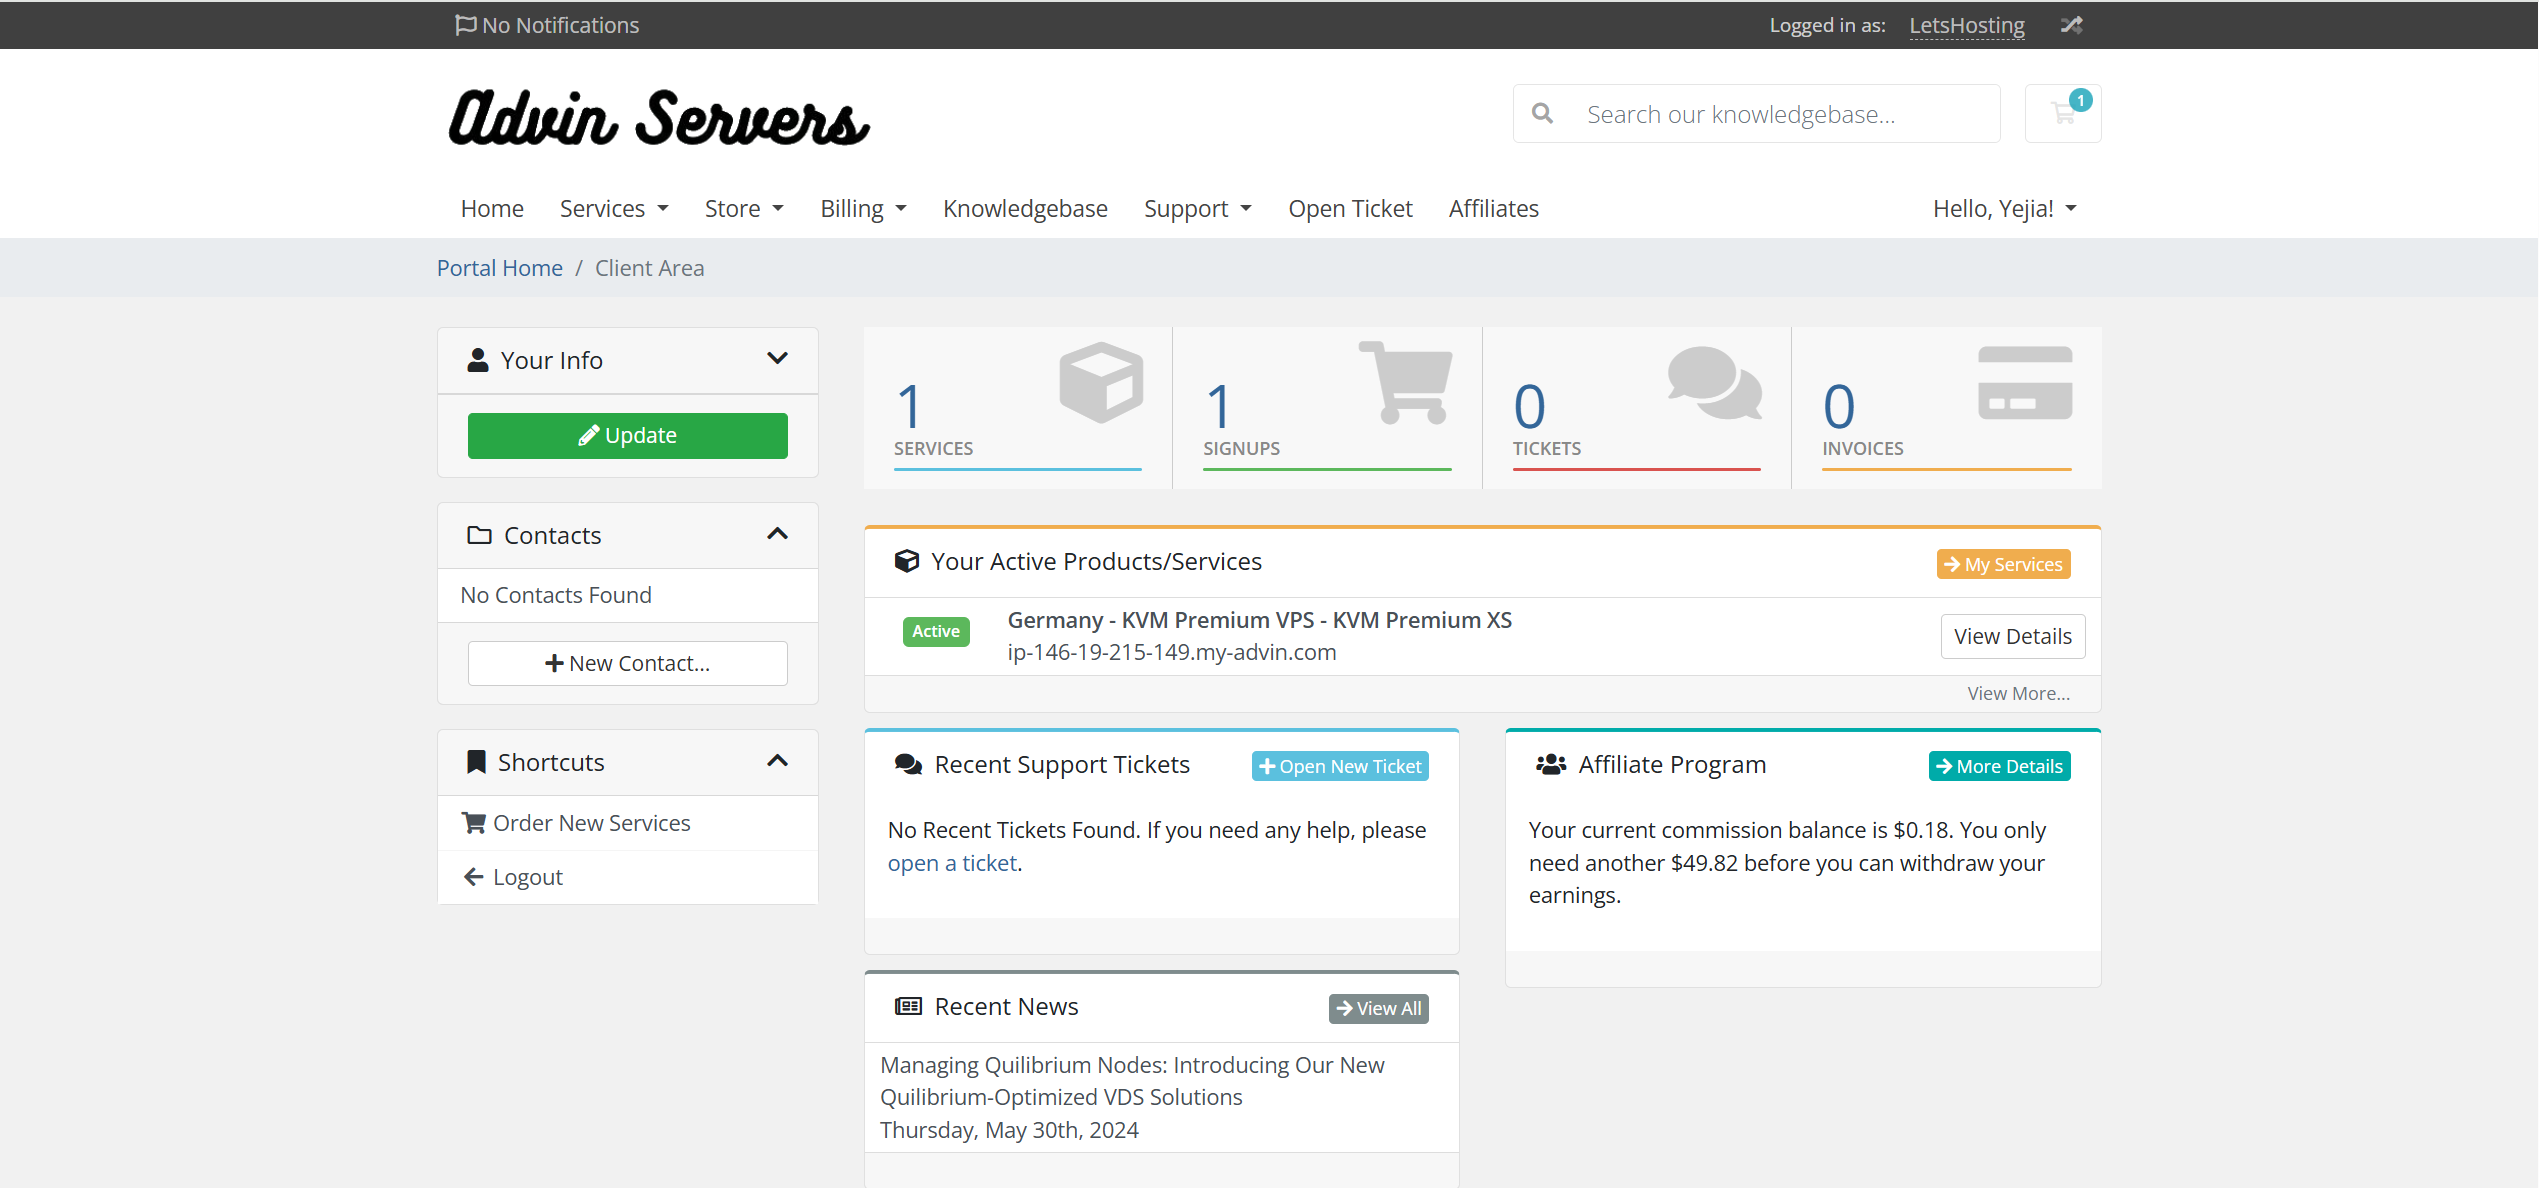The image size is (2539, 1188).
Task: Click the TICKETS count label
Action: pos(1546,448)
